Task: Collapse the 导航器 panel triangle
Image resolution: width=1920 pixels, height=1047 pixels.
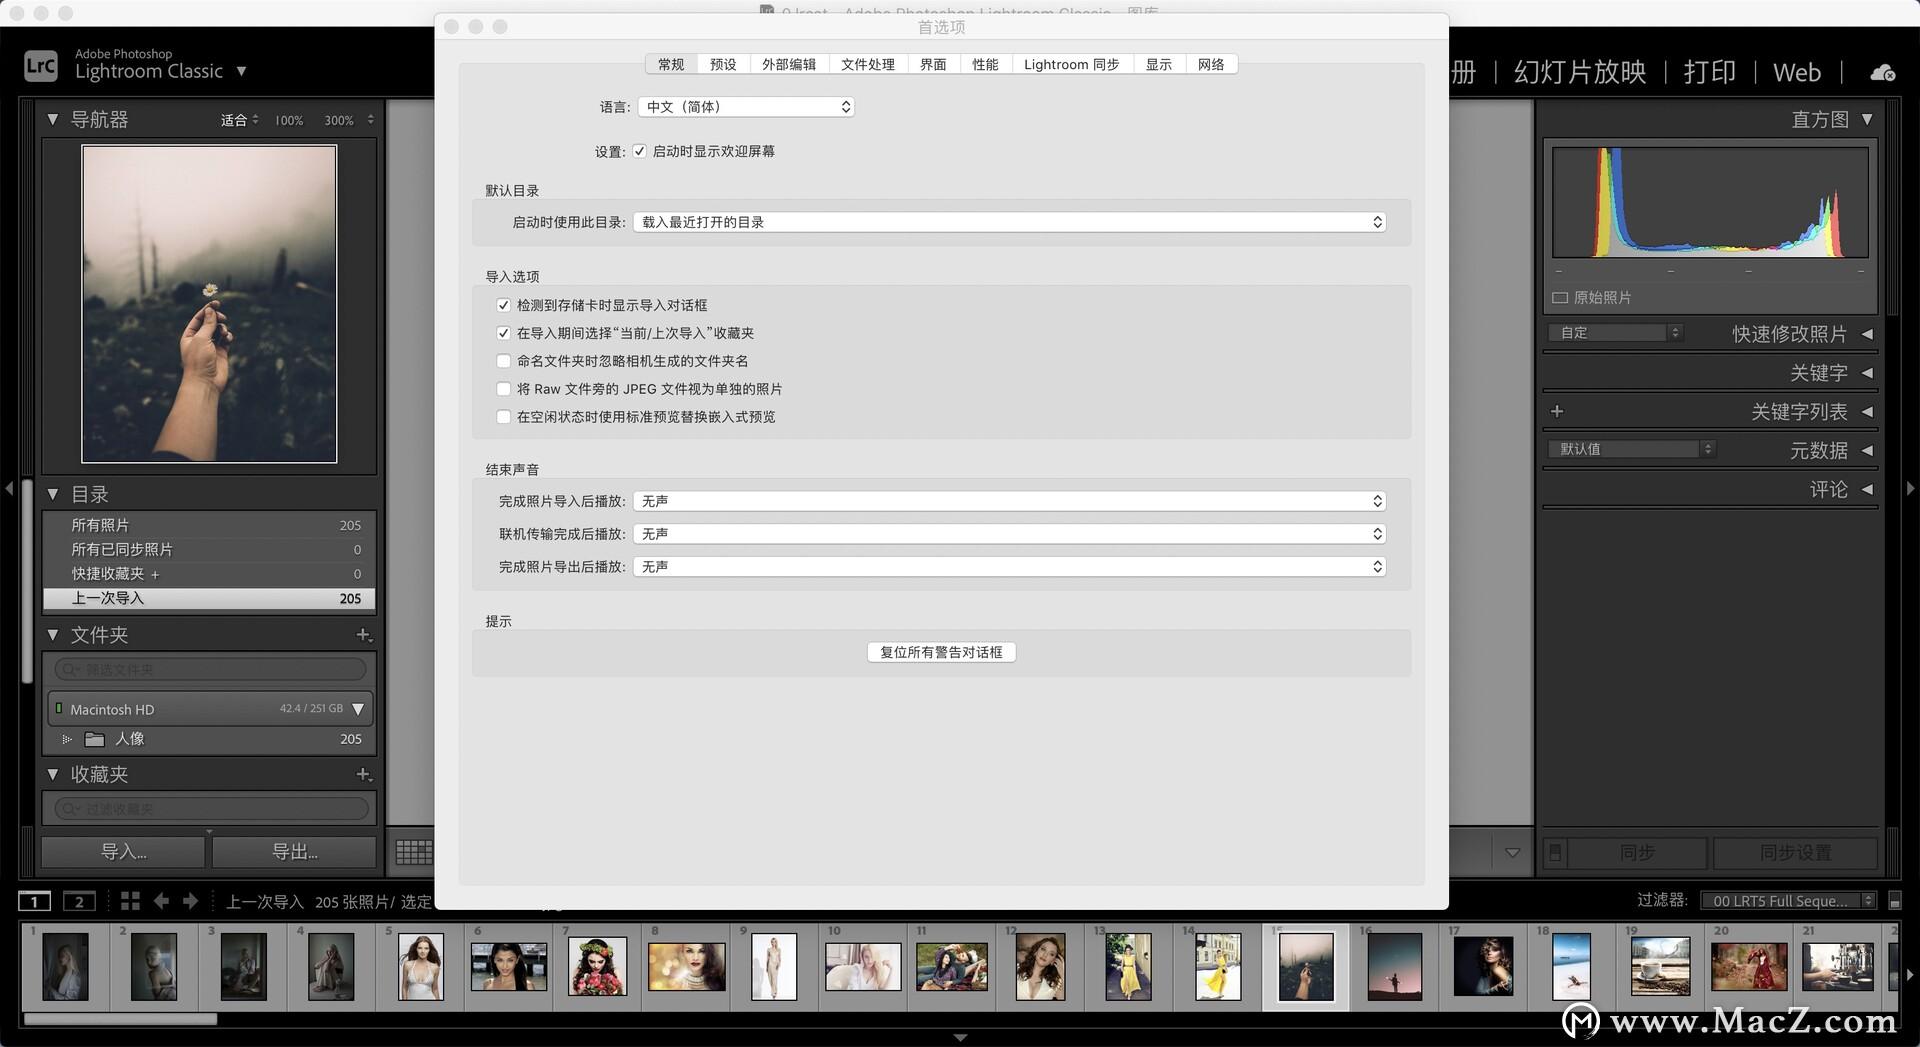Action: point(53,120)
